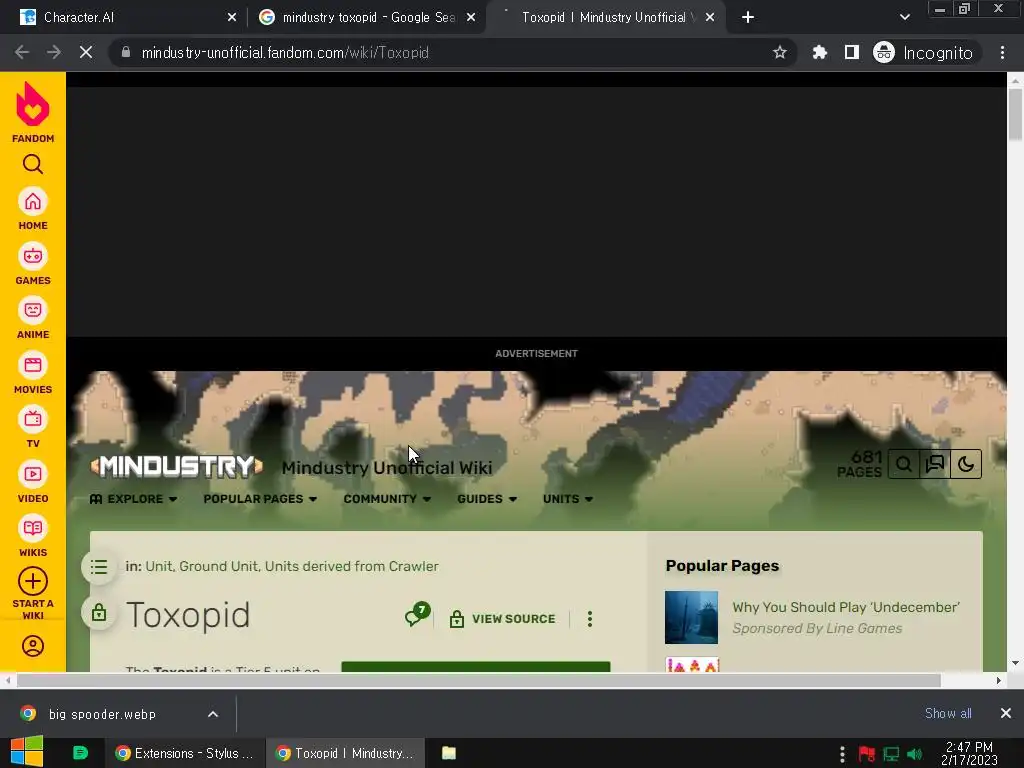Viewport: 1024px width, 768px height.
Task: Open the Ground Unit category link
Action: (x=219, y=566)
